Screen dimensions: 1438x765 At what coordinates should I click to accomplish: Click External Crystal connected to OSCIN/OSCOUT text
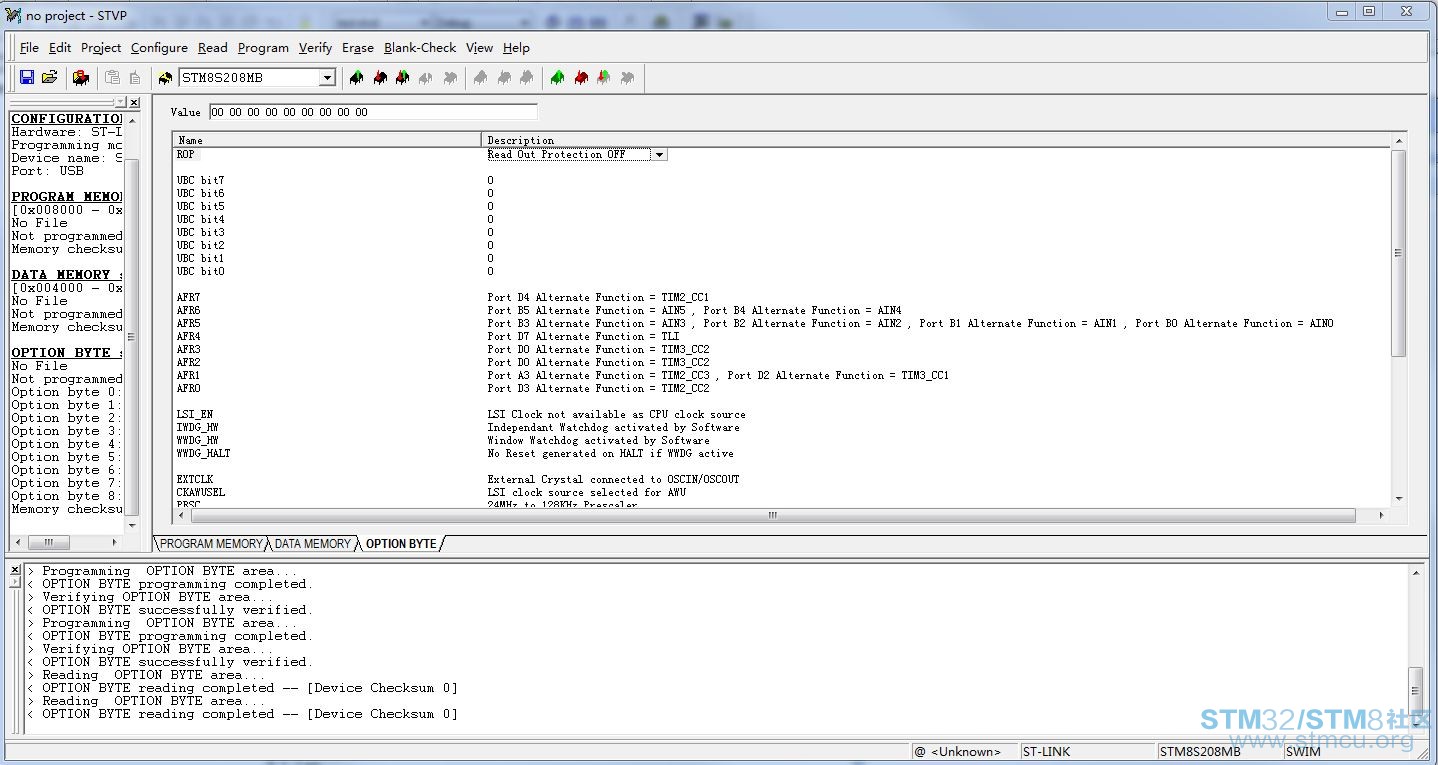613,480
